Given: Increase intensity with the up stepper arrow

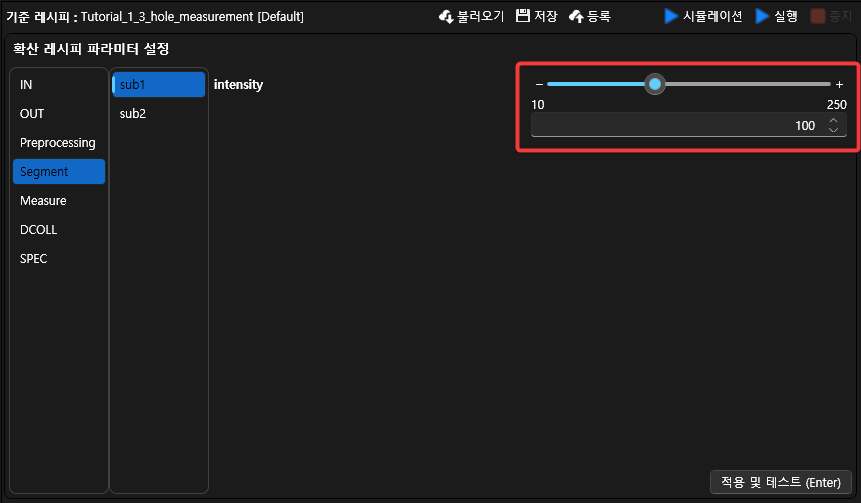Looking at the screenshot, I should pyautogui.click(x=834, y=120).
